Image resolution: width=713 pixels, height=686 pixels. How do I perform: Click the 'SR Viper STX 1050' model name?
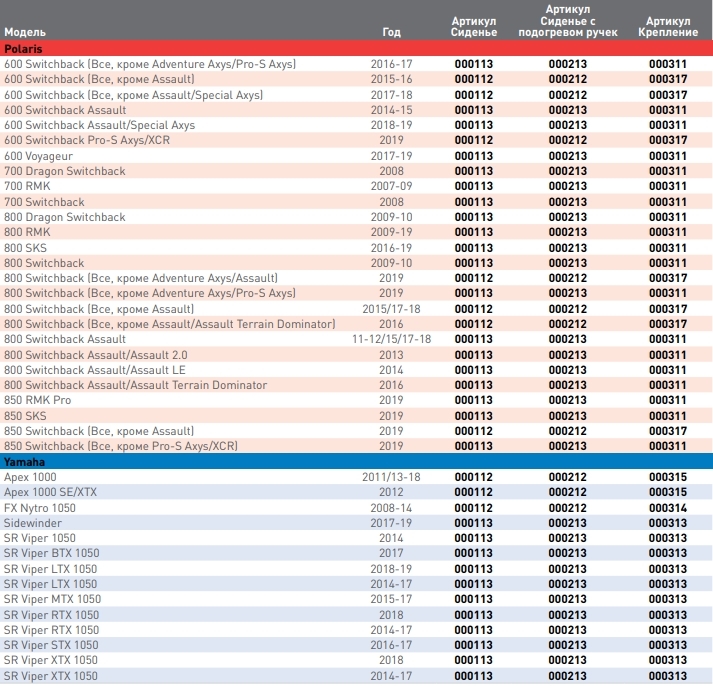point(51,645)
